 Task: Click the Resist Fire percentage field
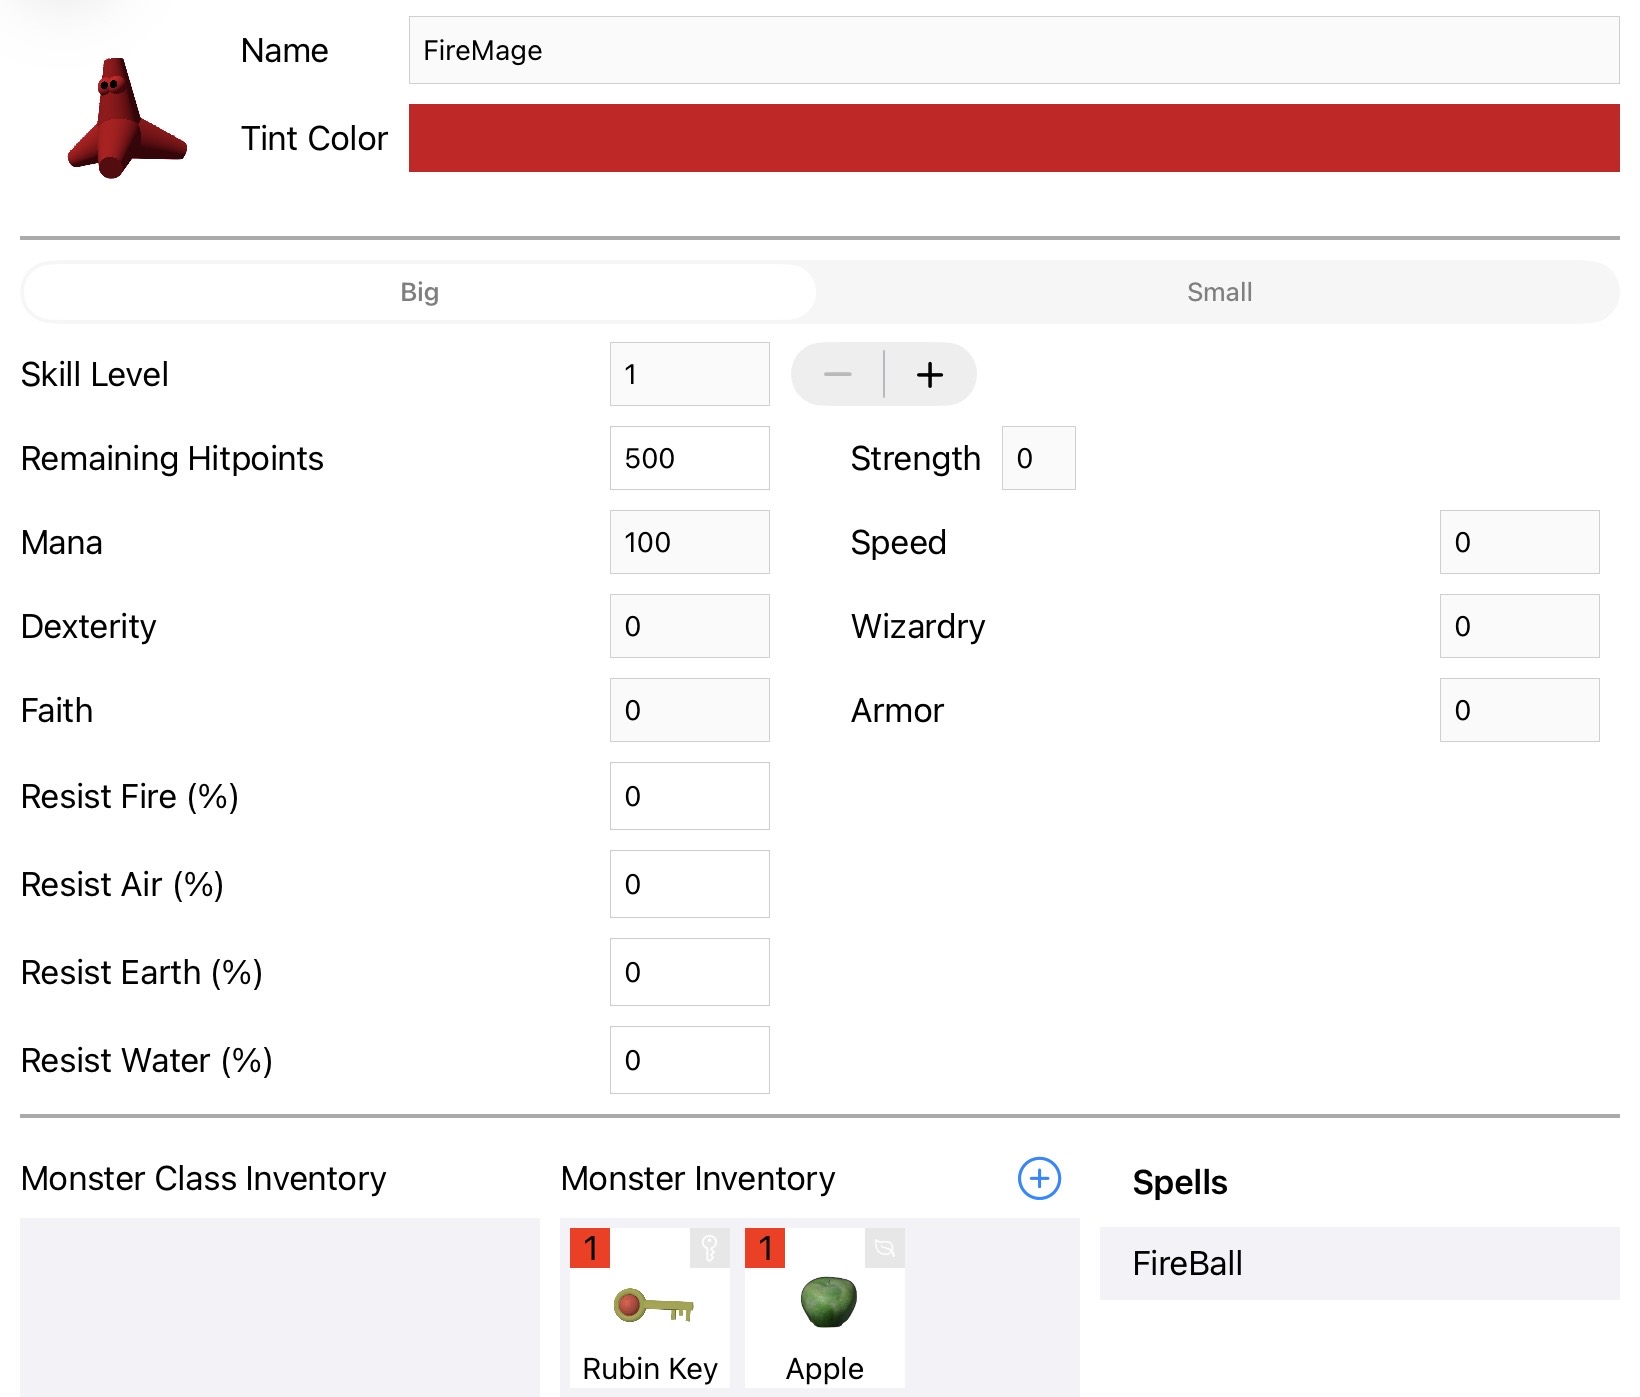[689, 797]
